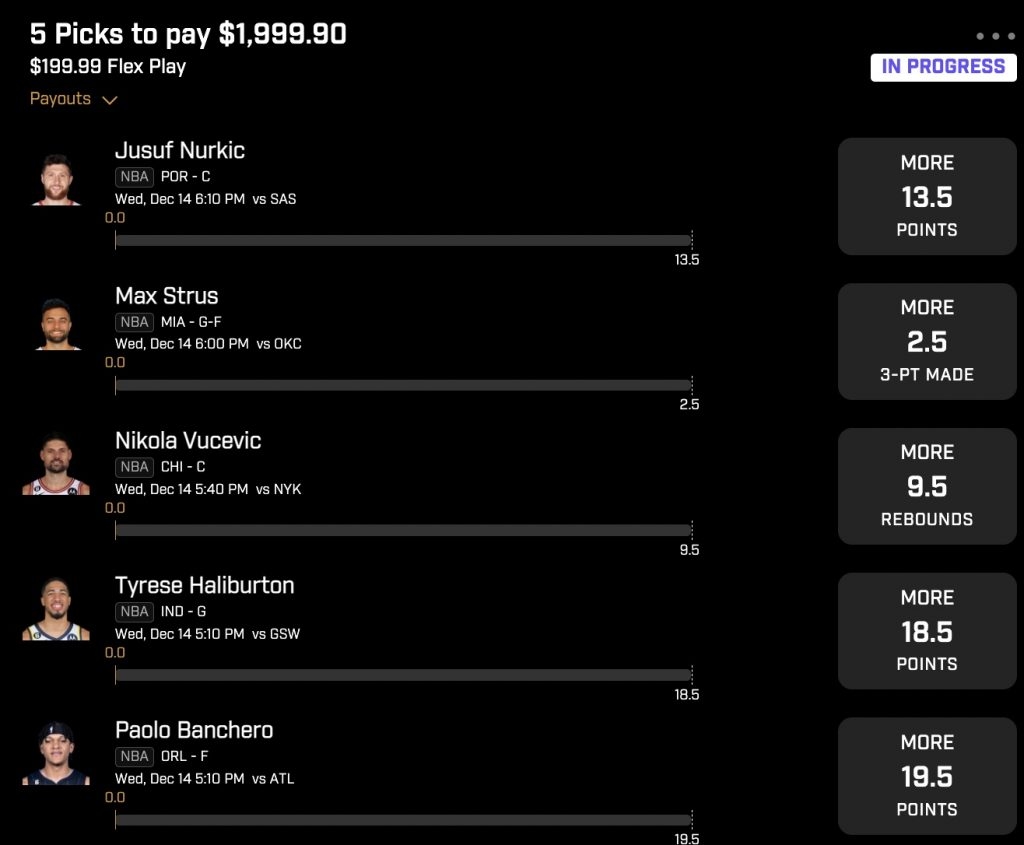Select the MORE 19.5 POINTS card
Viewport: 1024px width, 845px height.
coord(927,776)
